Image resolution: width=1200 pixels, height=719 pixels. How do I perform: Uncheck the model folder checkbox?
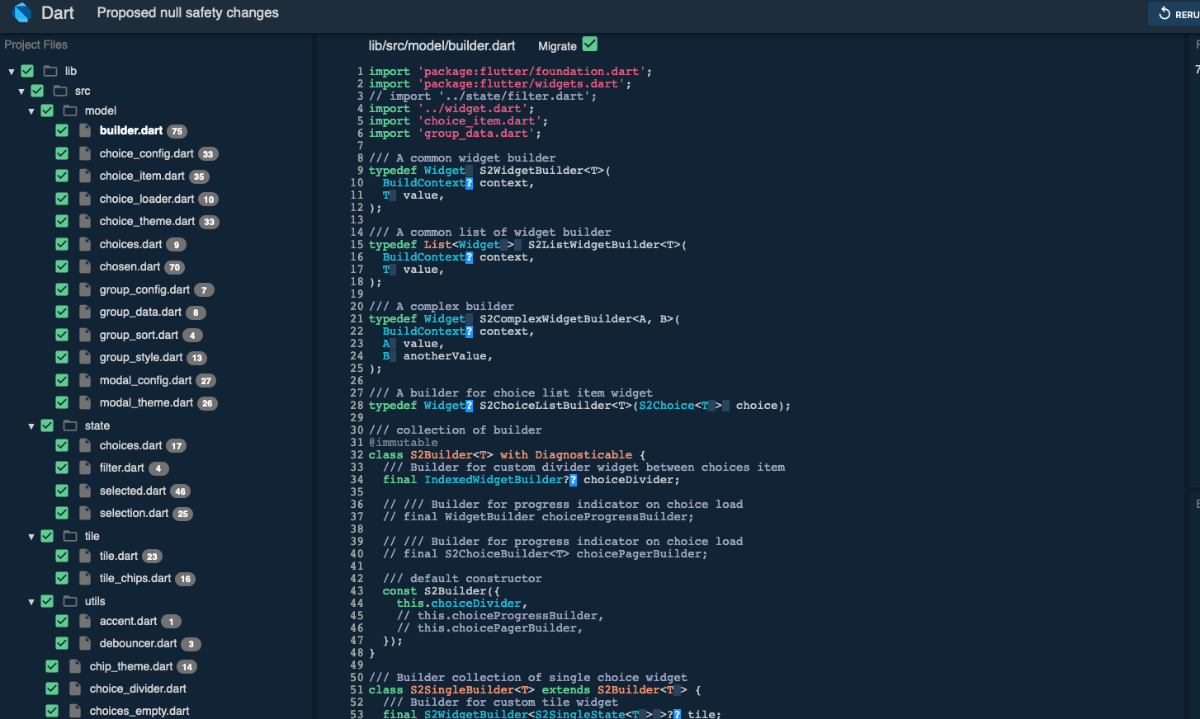coord(47,110)
